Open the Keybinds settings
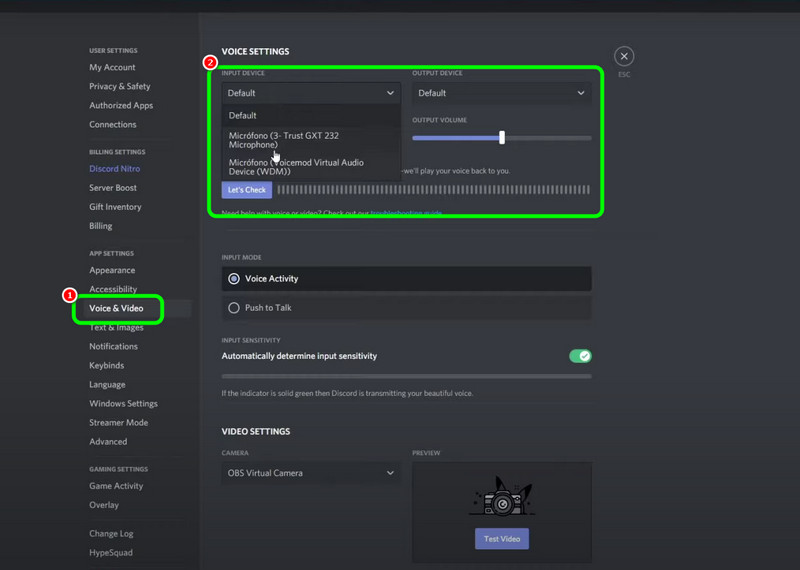800x570 pixels. click(x=106, y=366)
